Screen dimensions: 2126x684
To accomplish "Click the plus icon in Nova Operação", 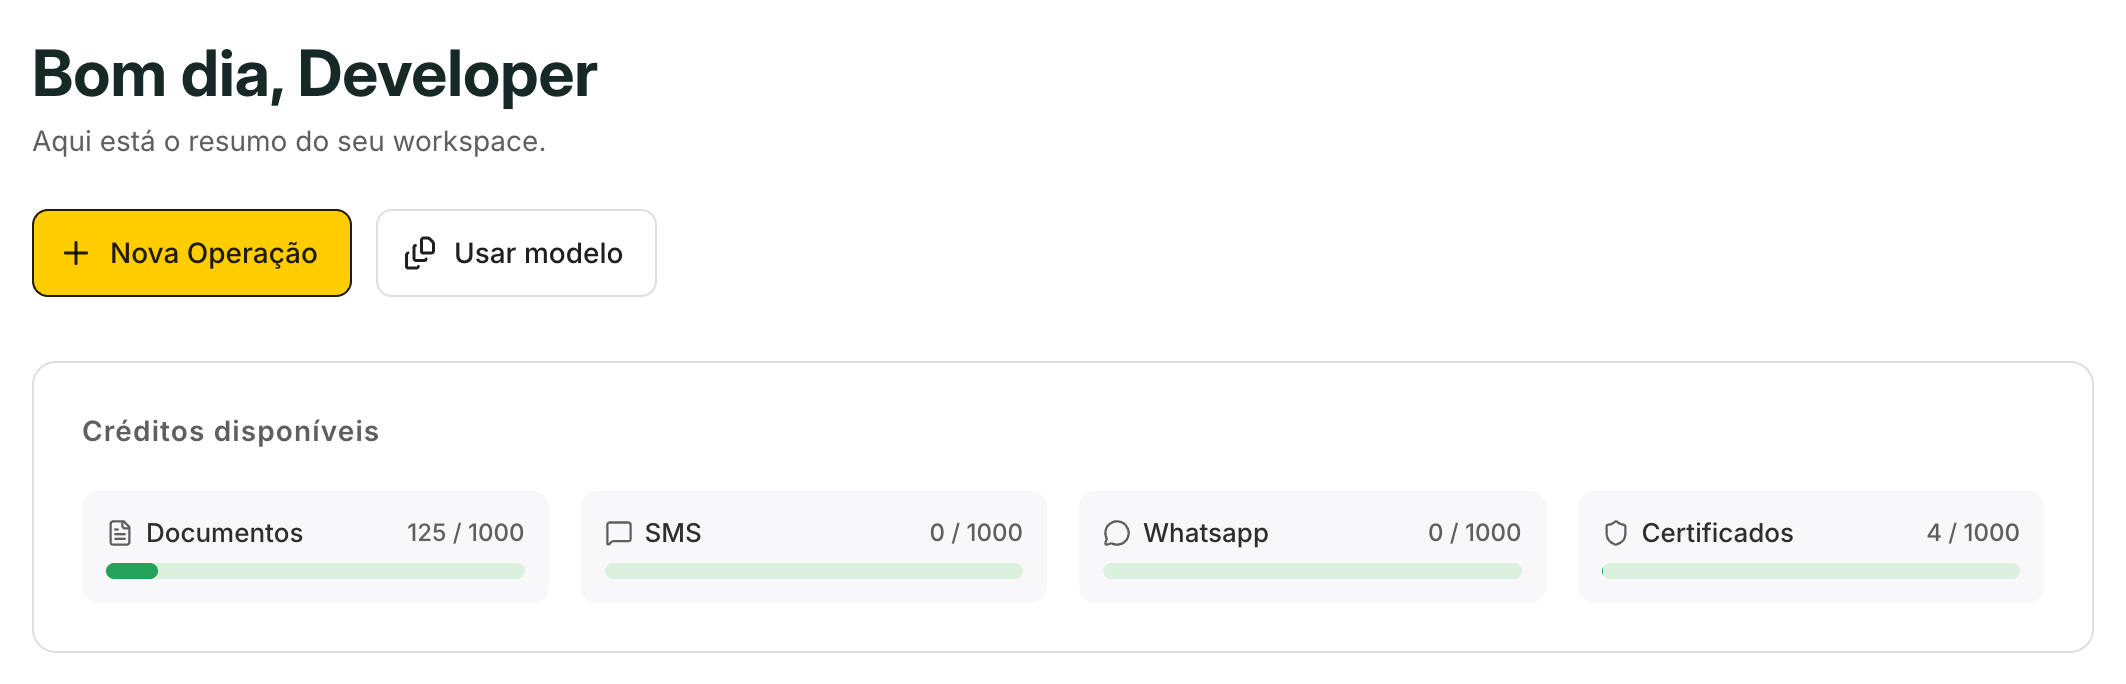I will coord(76,253).
